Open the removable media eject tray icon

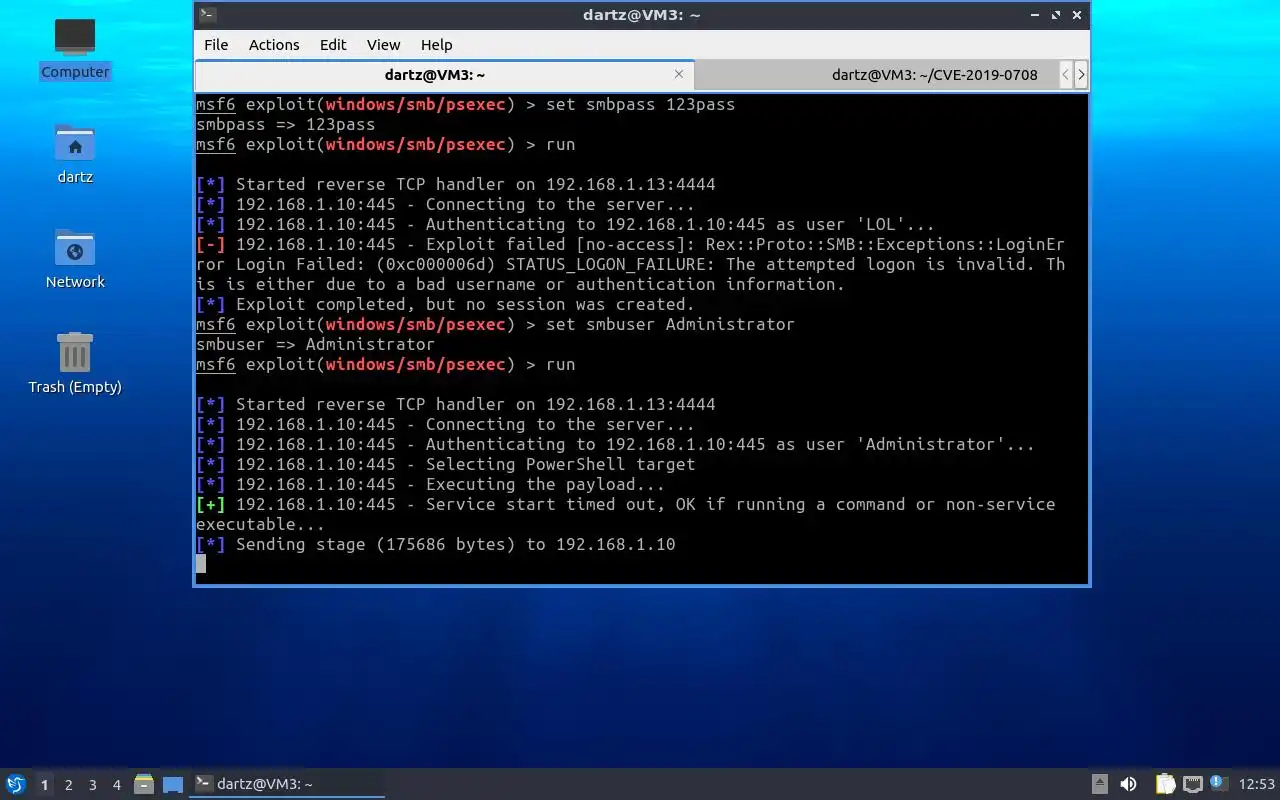pos(1099,784)
